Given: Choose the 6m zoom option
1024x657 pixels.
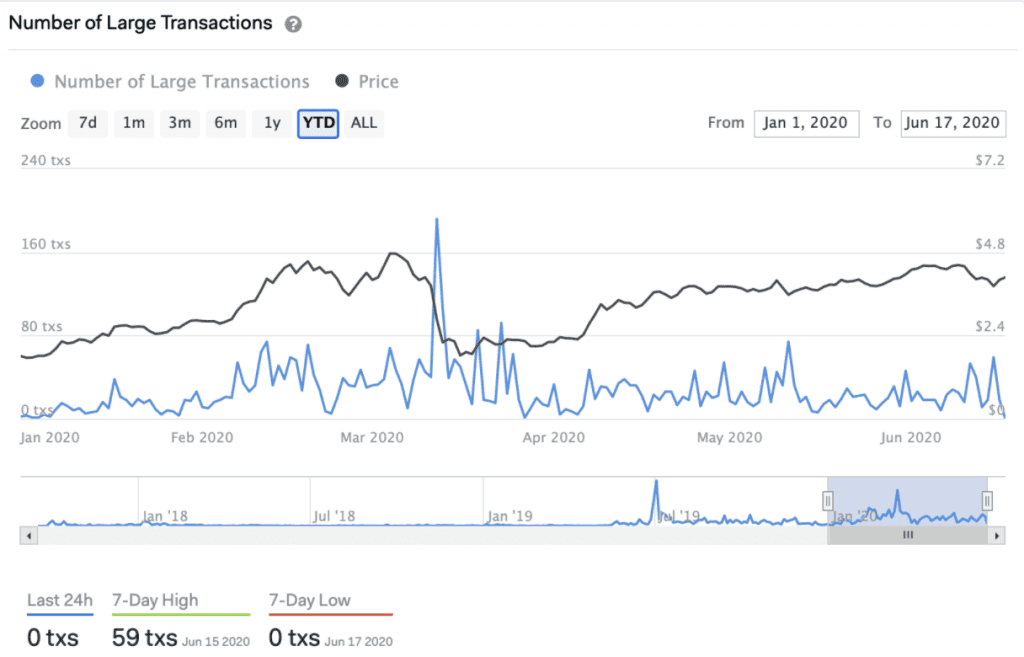Looking at the screenshot, I should (x=226, y=123).
